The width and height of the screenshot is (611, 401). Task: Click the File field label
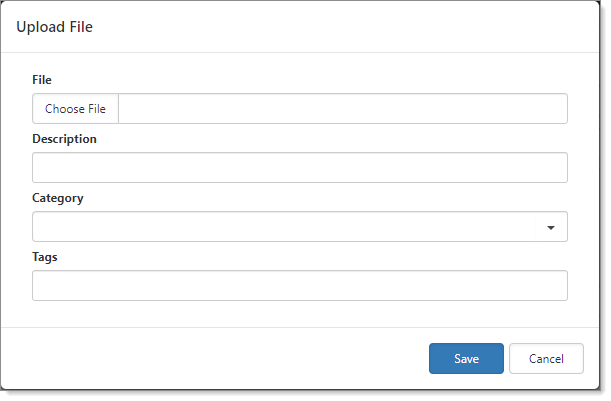(42, 79)
